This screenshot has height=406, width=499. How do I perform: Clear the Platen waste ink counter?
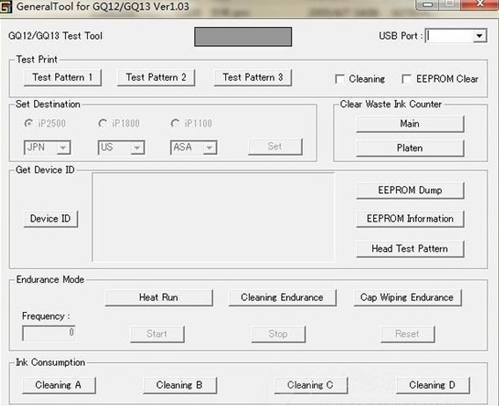(x=410, y=148)
